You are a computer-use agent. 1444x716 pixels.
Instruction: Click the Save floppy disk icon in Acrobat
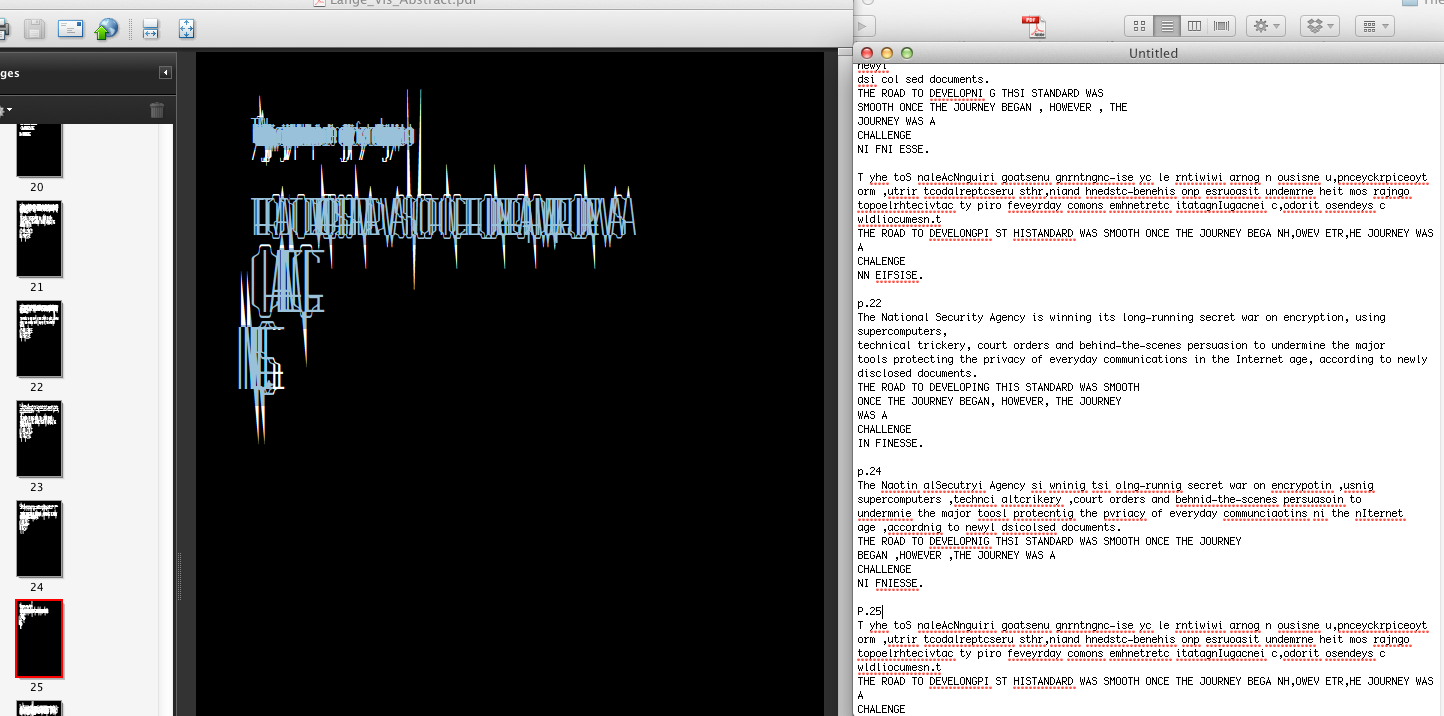pyautogui.click(x=34, y=29)
